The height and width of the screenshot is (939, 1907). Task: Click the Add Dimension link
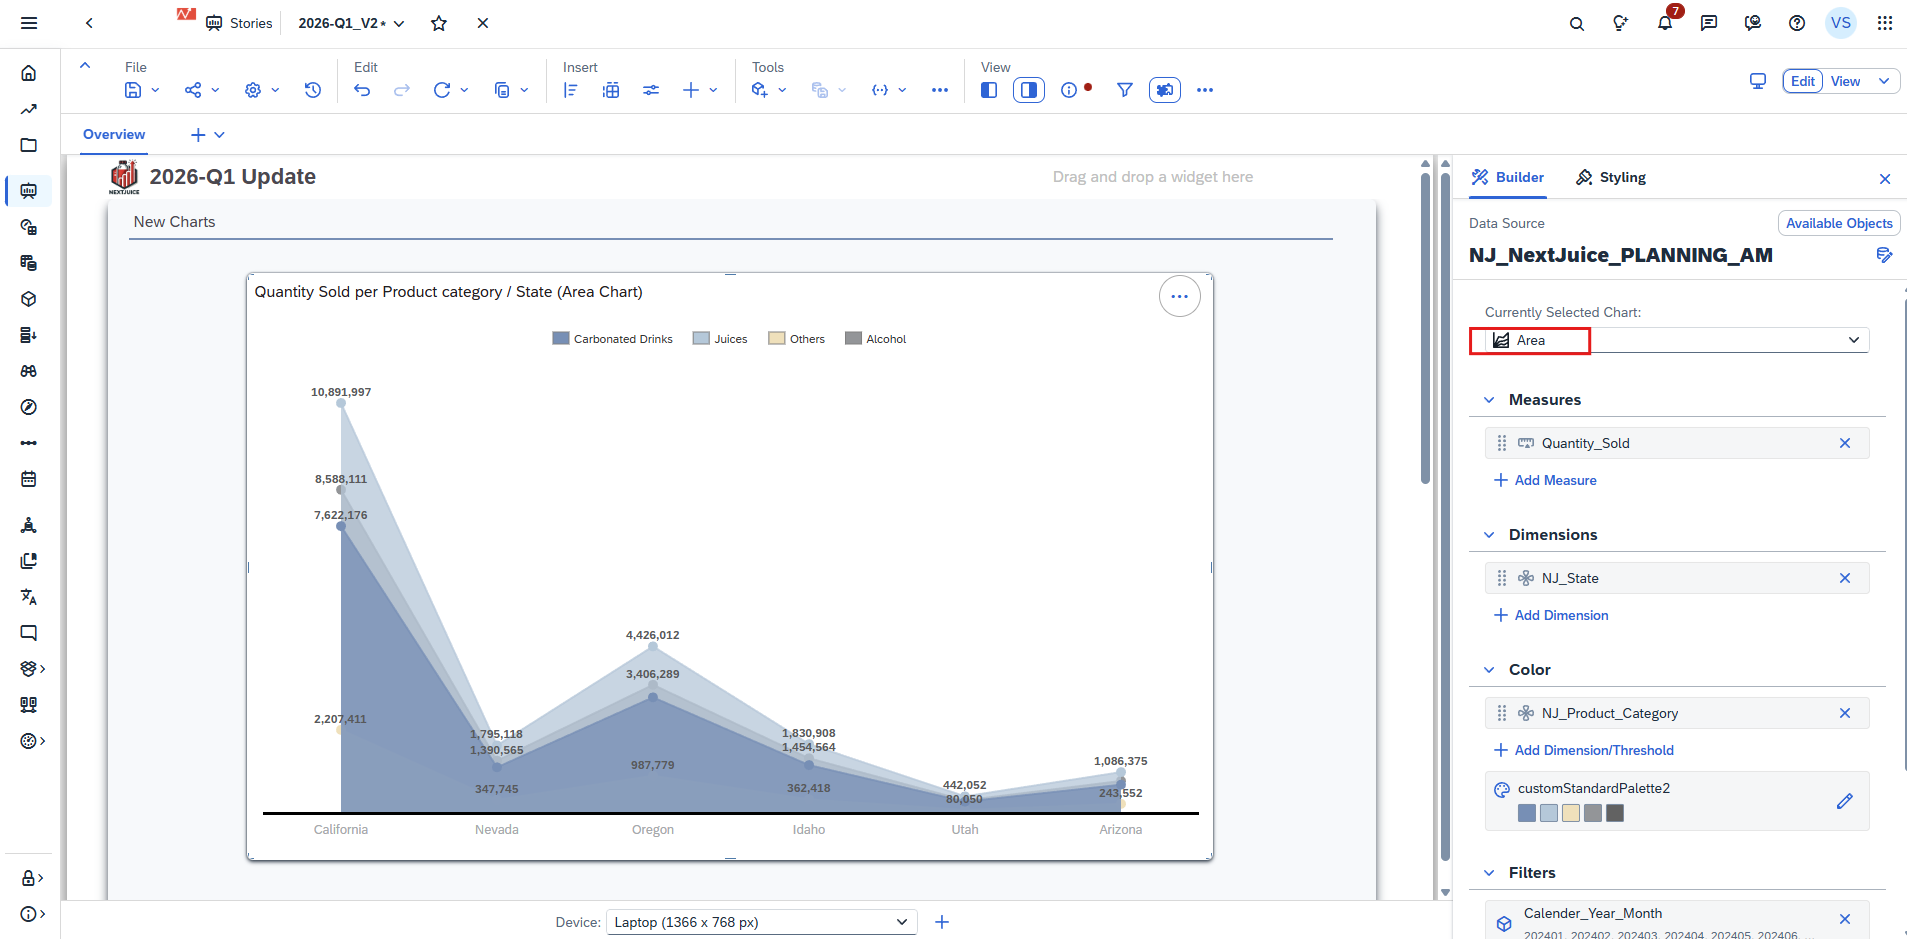(x=1551, y=615)
